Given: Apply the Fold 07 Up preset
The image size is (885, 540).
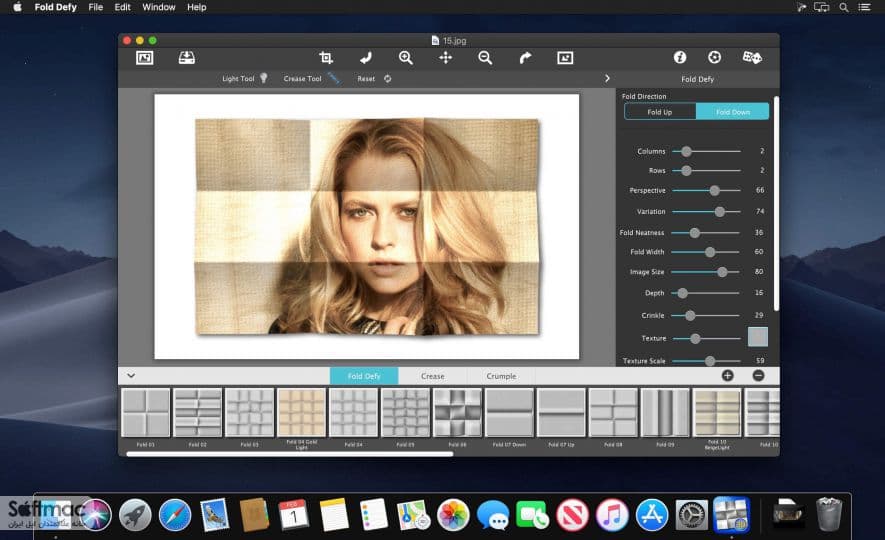Looking at the screenshot, I should pyautogui.click(x=561, y=412).
